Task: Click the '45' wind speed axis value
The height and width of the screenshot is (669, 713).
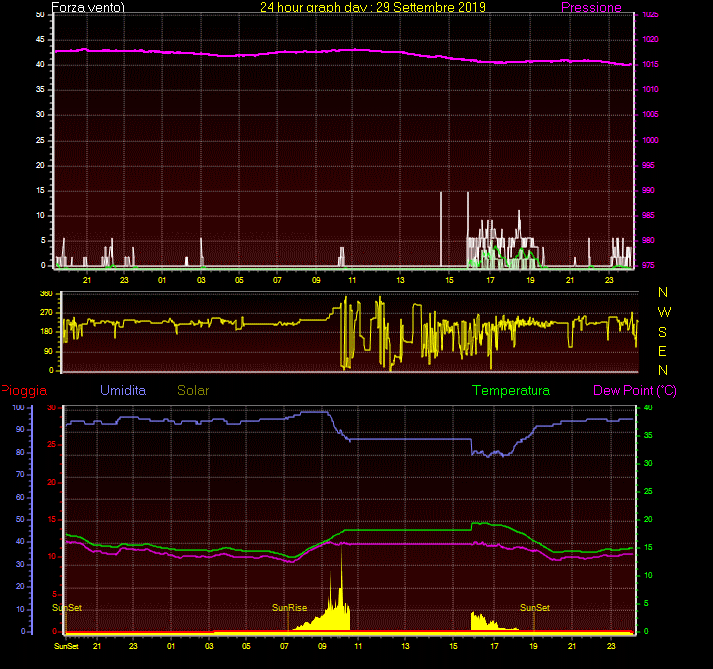Action: pos(40,39)
